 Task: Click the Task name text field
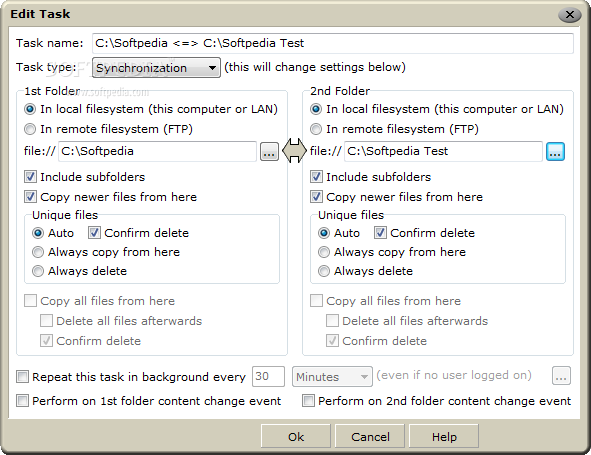333,43
